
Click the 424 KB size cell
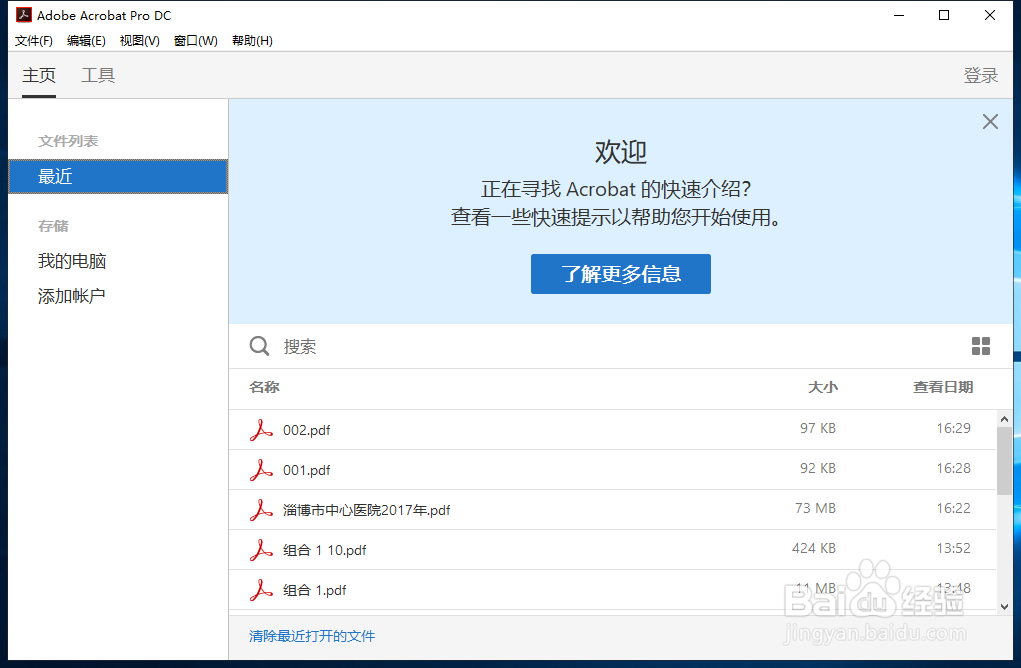(x=814, y=548)
